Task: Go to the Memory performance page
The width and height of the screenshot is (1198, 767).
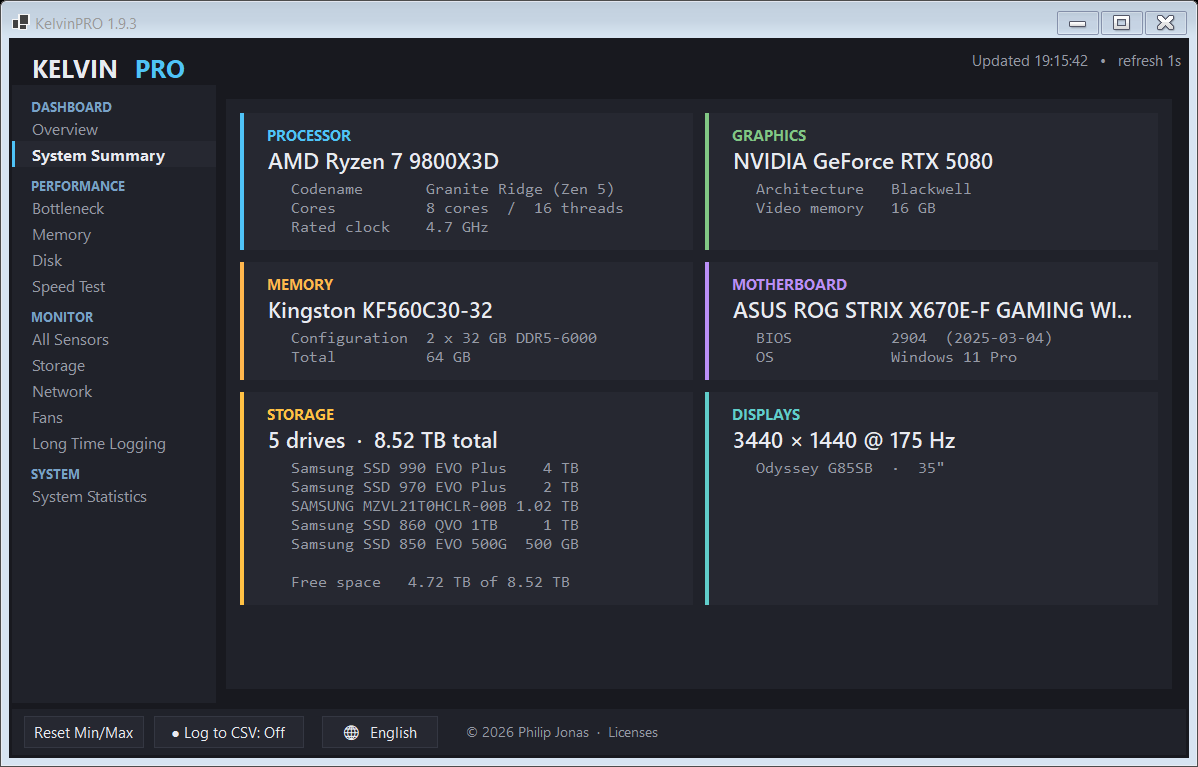Action: pyautogui.click(x=61, y=235)
